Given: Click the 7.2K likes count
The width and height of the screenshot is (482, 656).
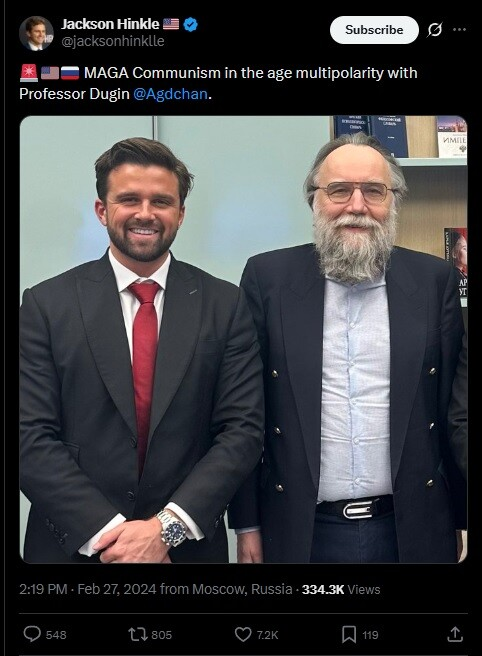Looking at the screenshot, I should (x=267, y=635).
